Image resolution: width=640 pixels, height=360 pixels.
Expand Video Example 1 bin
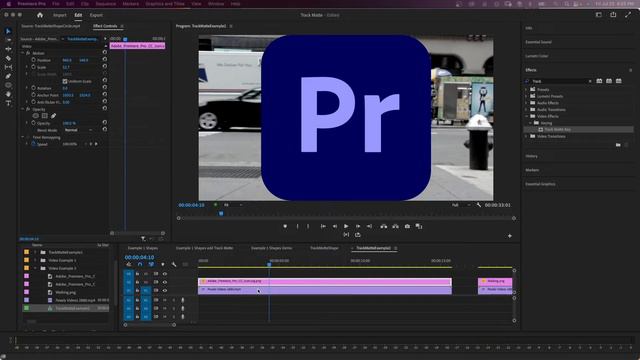pos(35,260)
